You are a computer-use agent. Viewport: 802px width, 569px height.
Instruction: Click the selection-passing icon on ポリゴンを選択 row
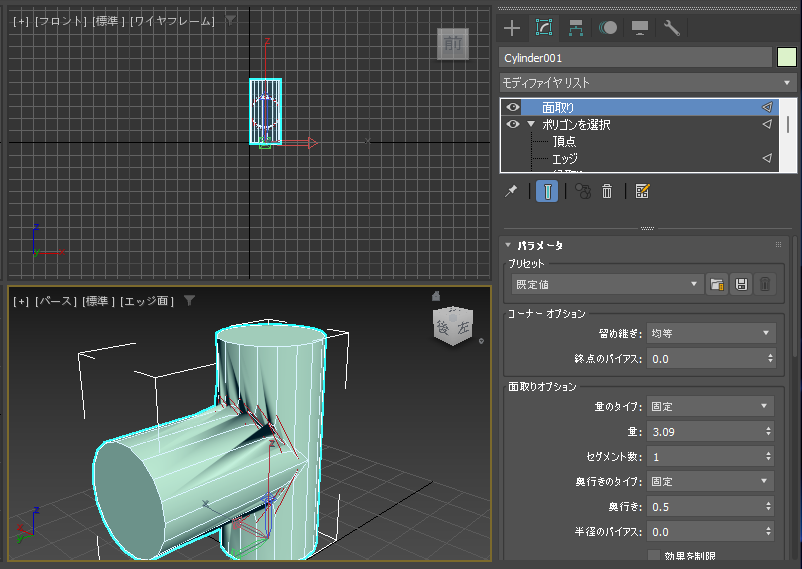tap(767, 124)
